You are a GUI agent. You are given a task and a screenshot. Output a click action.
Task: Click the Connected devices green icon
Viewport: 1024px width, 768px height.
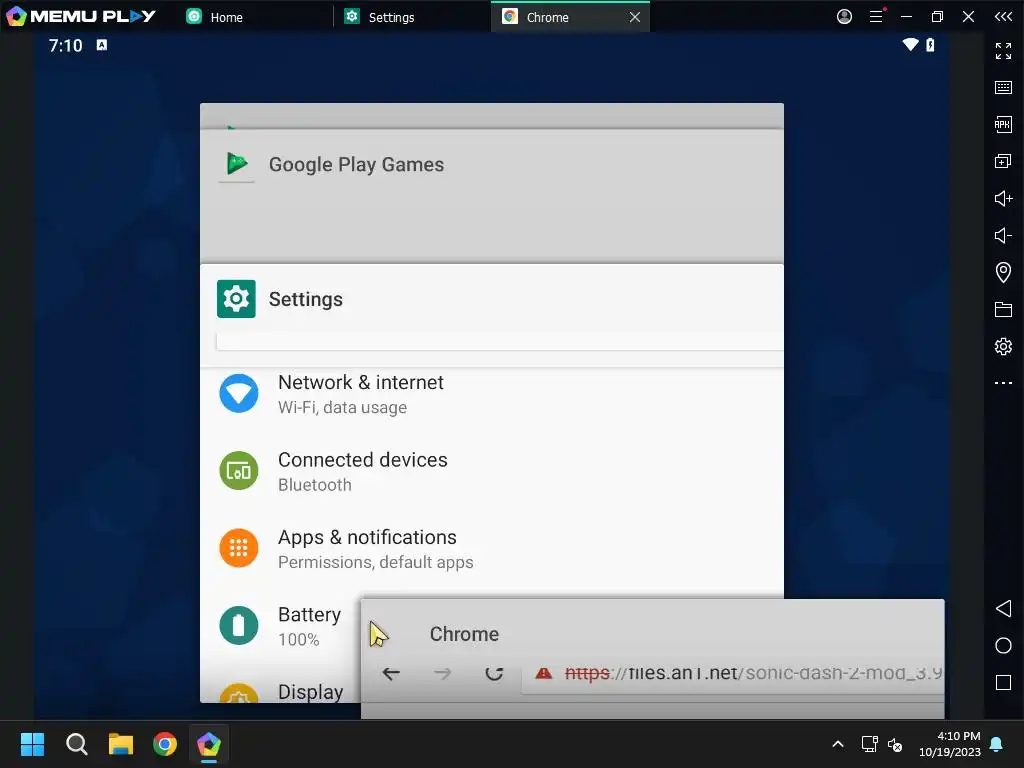(x=238, y=470)
